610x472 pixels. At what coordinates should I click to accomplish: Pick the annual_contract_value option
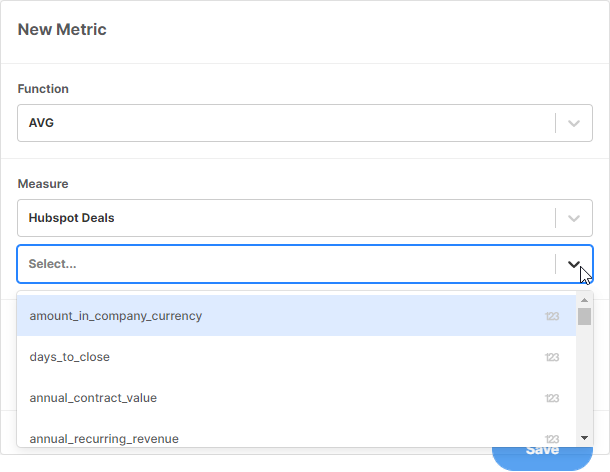(93, 398)
